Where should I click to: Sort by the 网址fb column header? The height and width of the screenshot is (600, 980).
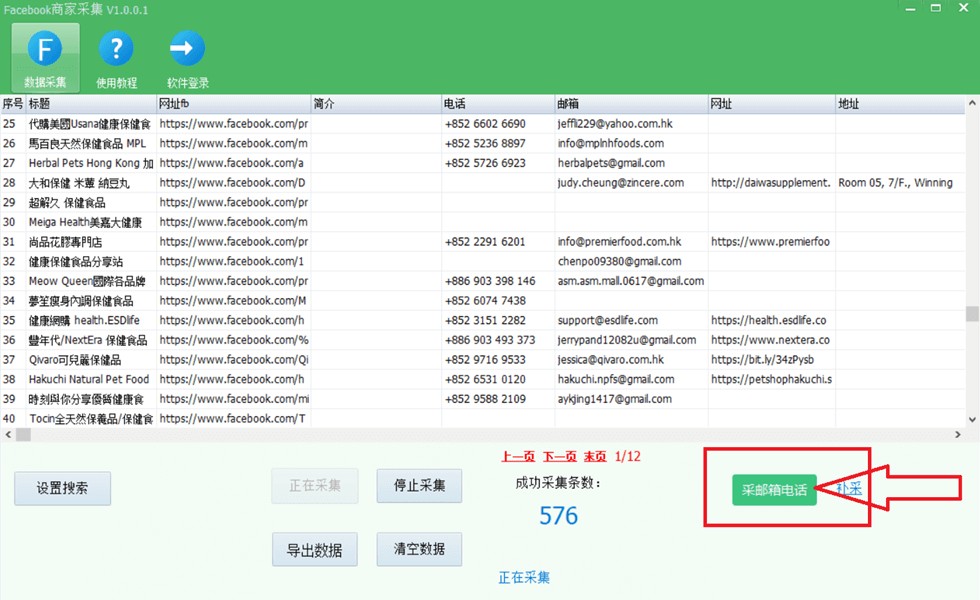click(234, 104)
